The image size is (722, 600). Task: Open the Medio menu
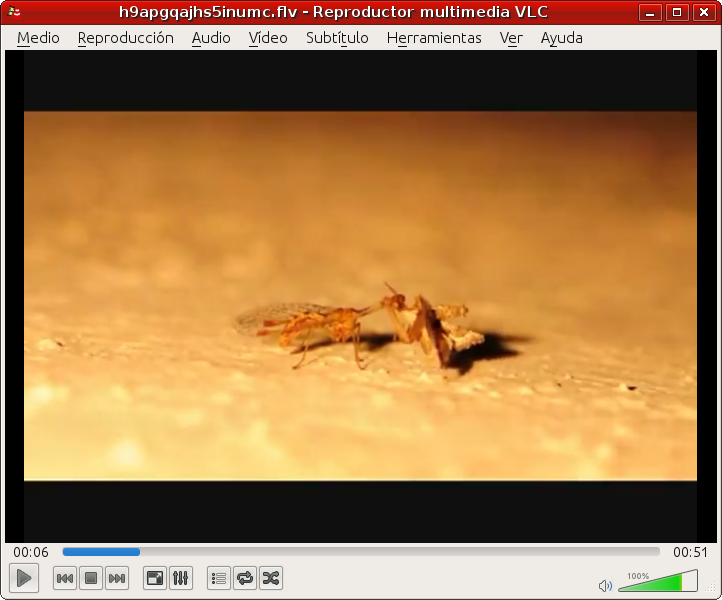[x=38, y=38]
